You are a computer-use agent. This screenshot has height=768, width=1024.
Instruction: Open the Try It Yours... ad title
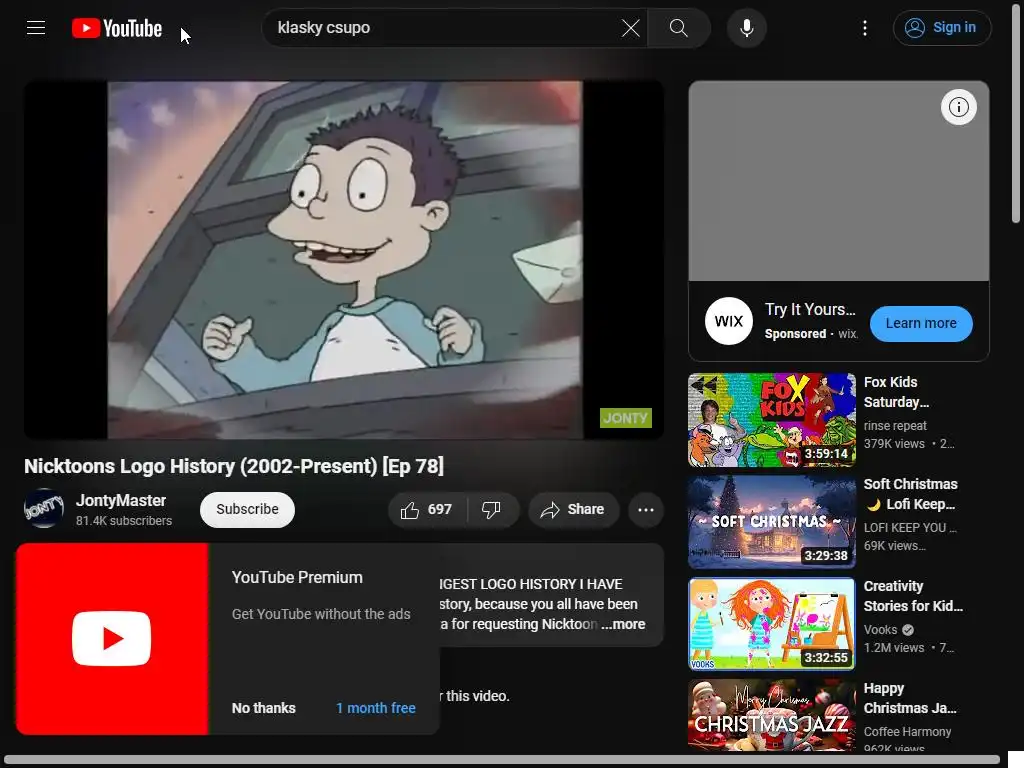coord(810,310)
